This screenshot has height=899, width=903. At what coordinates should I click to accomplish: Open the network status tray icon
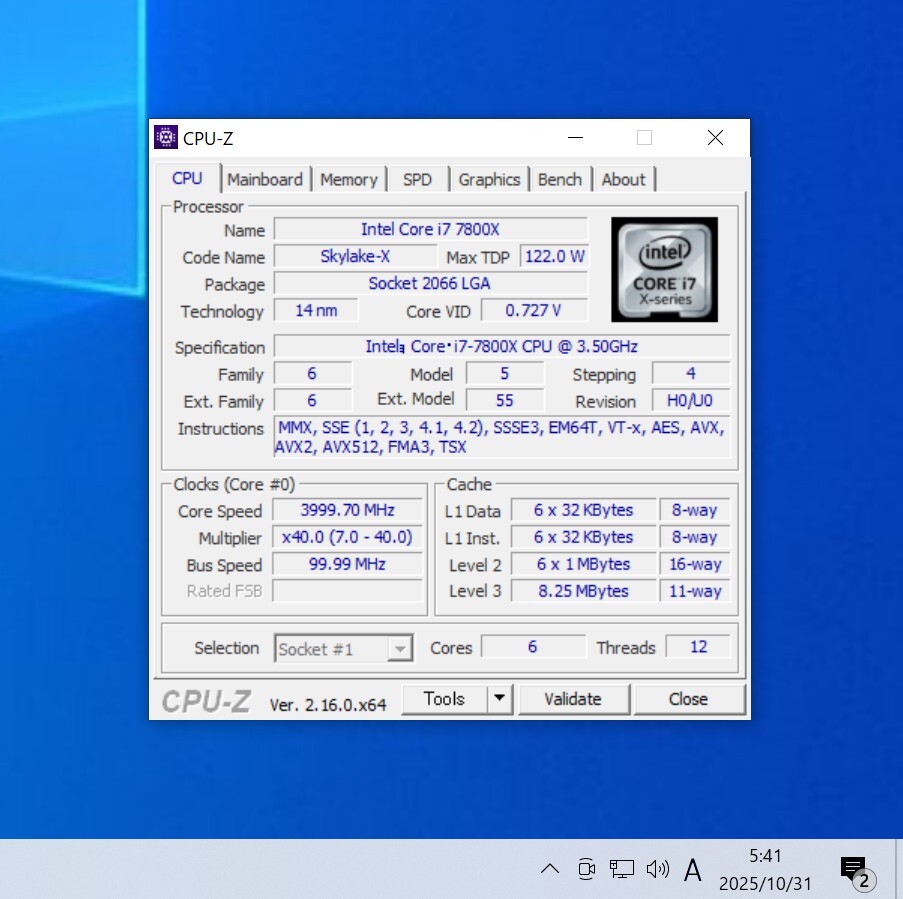[x=621, y=868]
